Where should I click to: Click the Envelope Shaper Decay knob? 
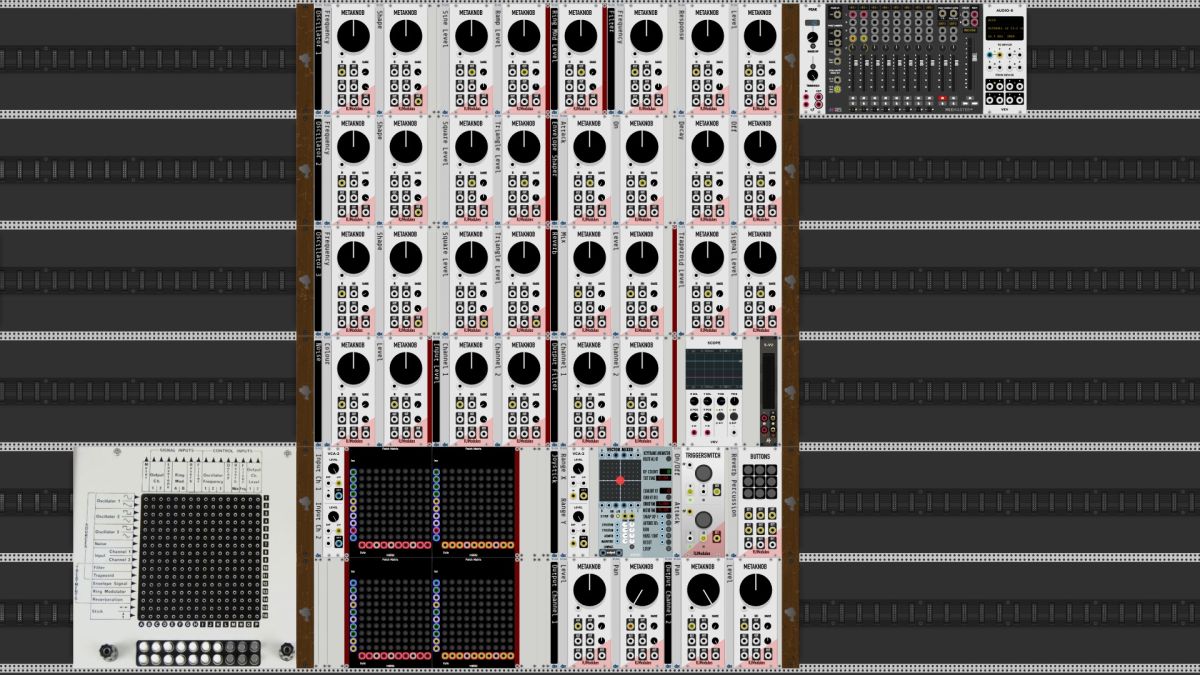click(707, 148)
